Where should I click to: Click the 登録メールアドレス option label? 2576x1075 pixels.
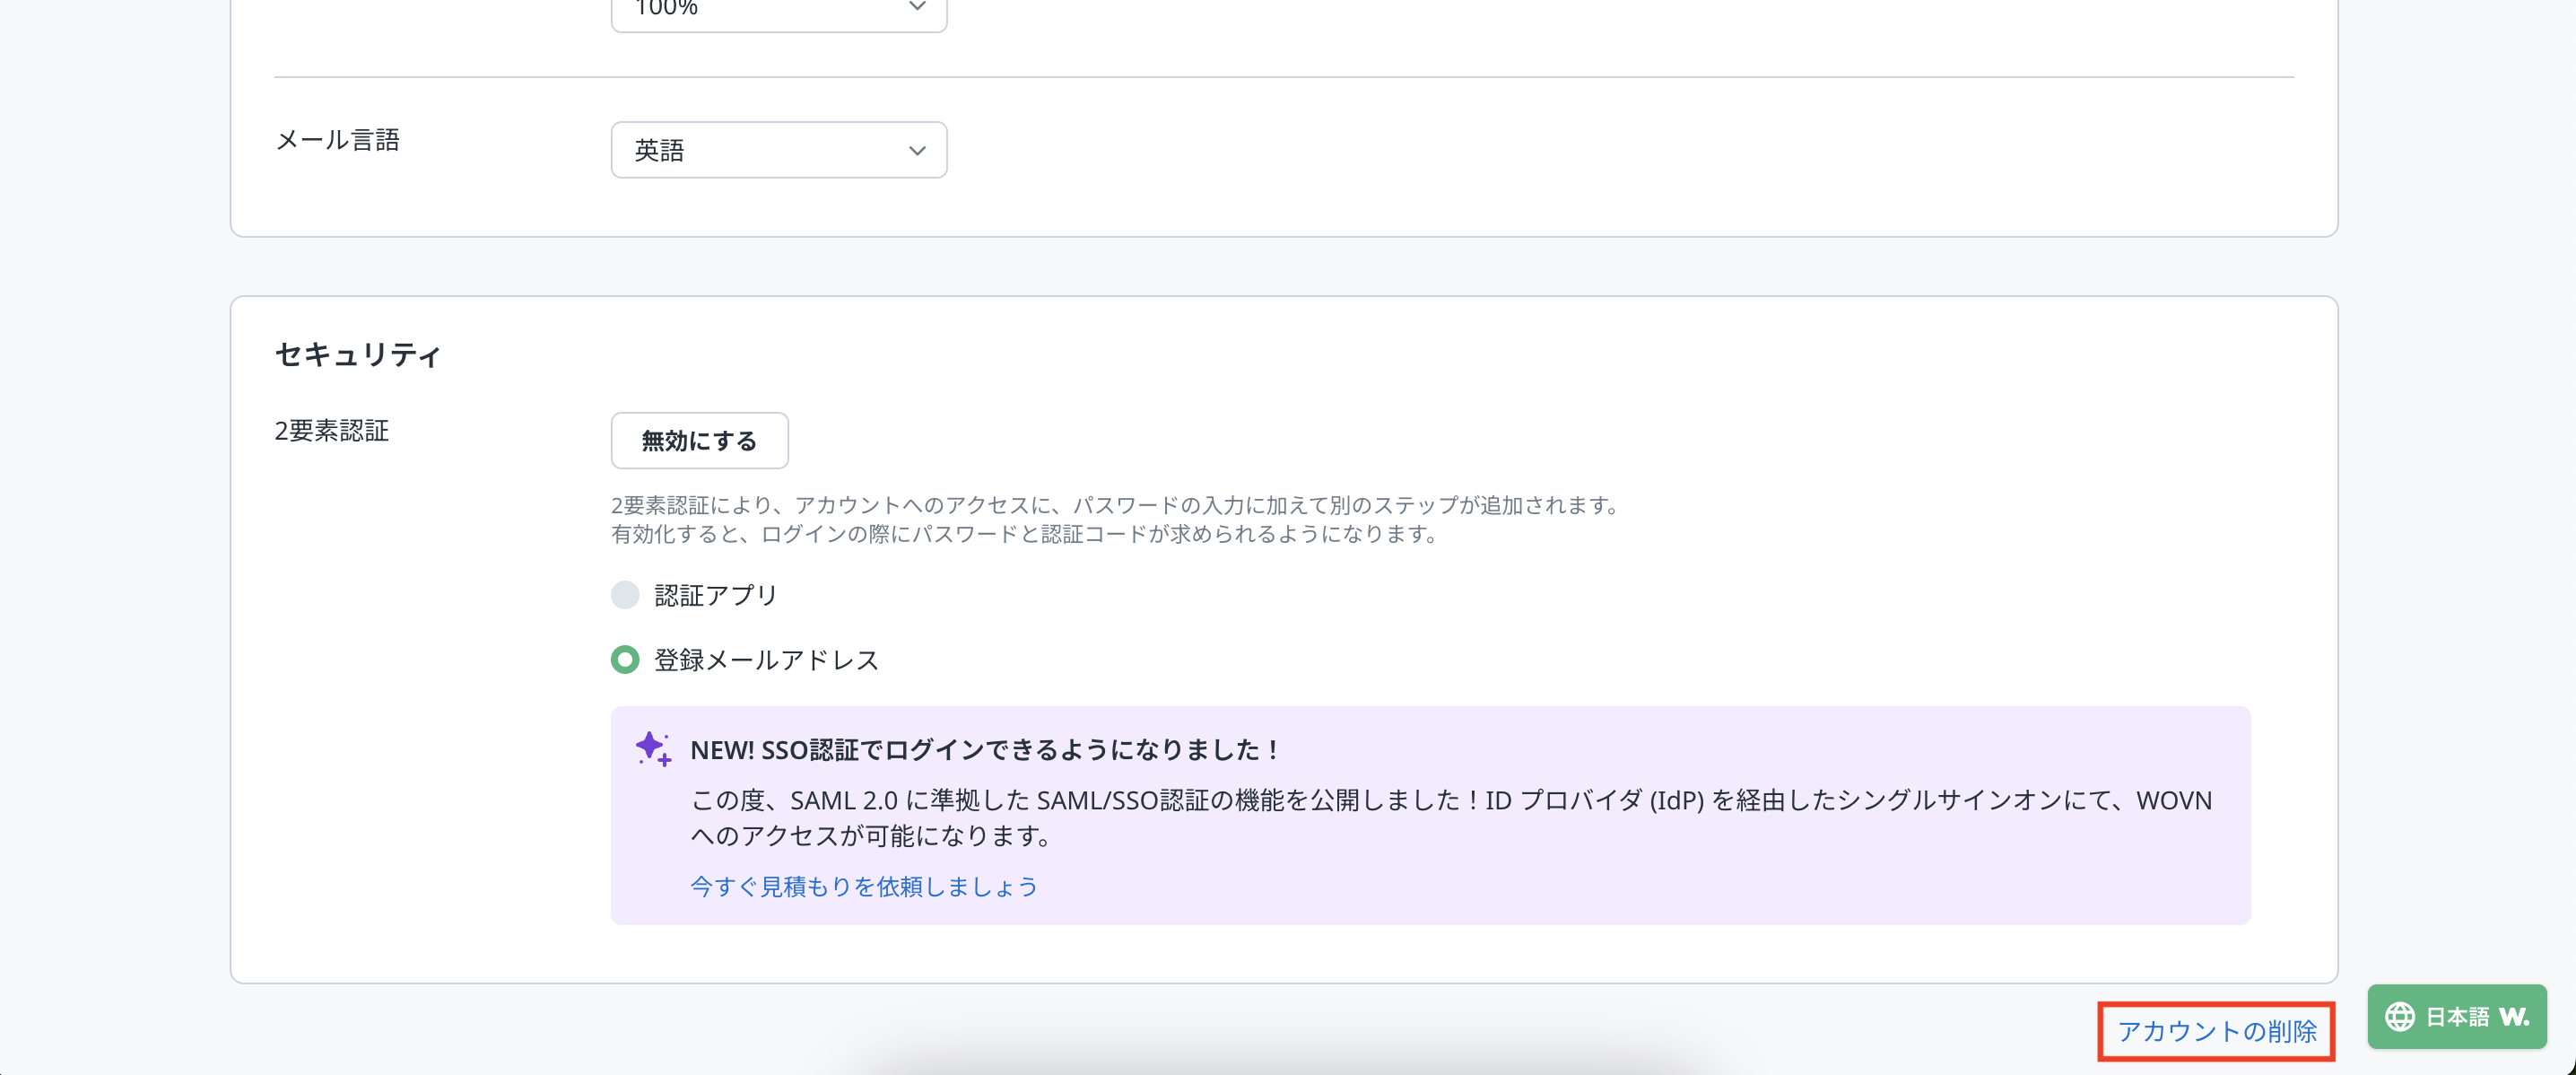click(x=766, y=660)
